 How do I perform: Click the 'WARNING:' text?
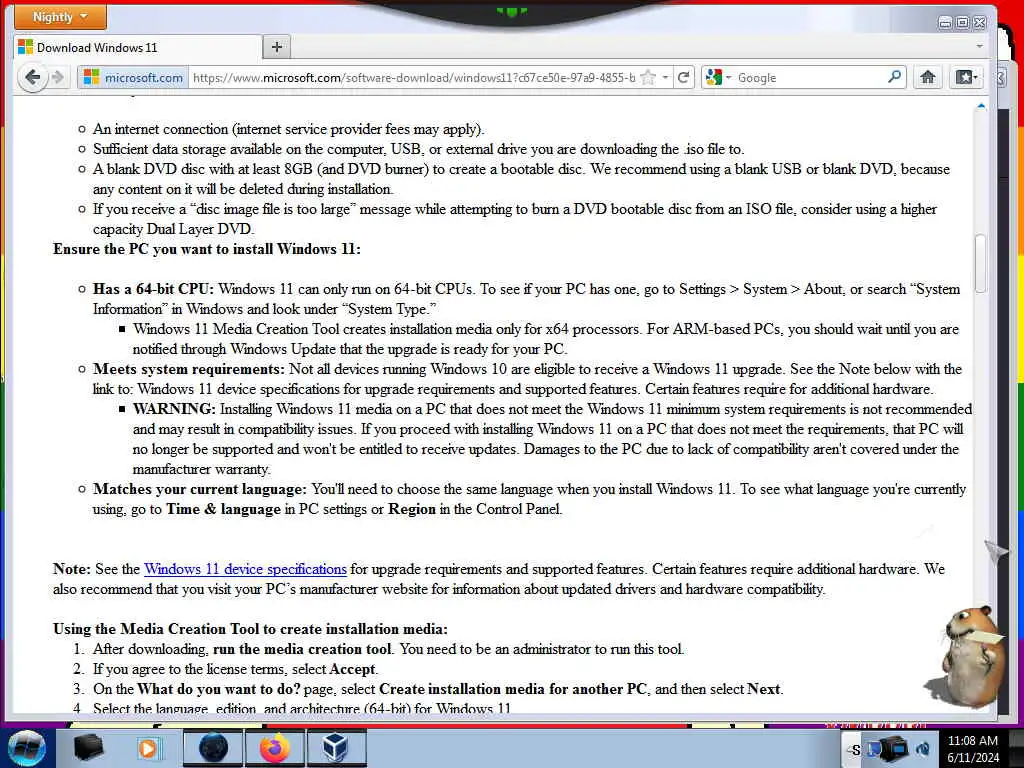[x=174, y=409]
